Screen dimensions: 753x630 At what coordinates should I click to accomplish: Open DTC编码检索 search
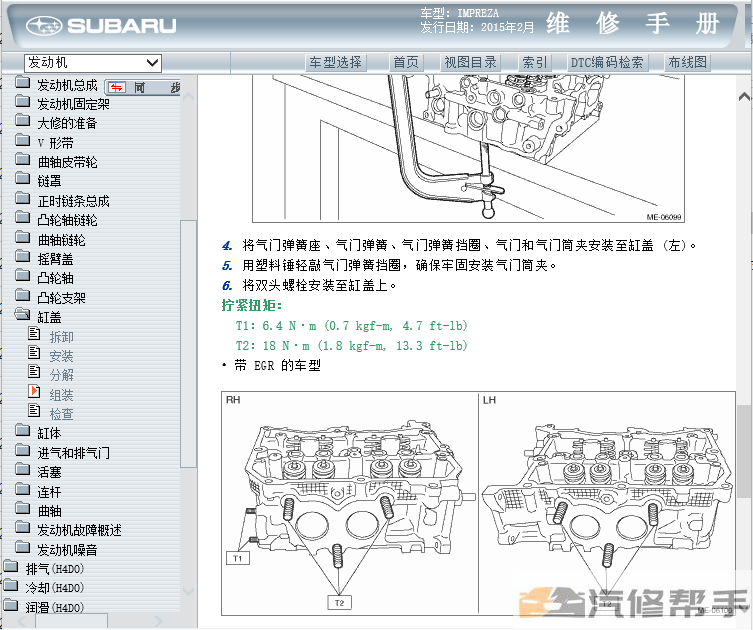[x=607, y=62]
